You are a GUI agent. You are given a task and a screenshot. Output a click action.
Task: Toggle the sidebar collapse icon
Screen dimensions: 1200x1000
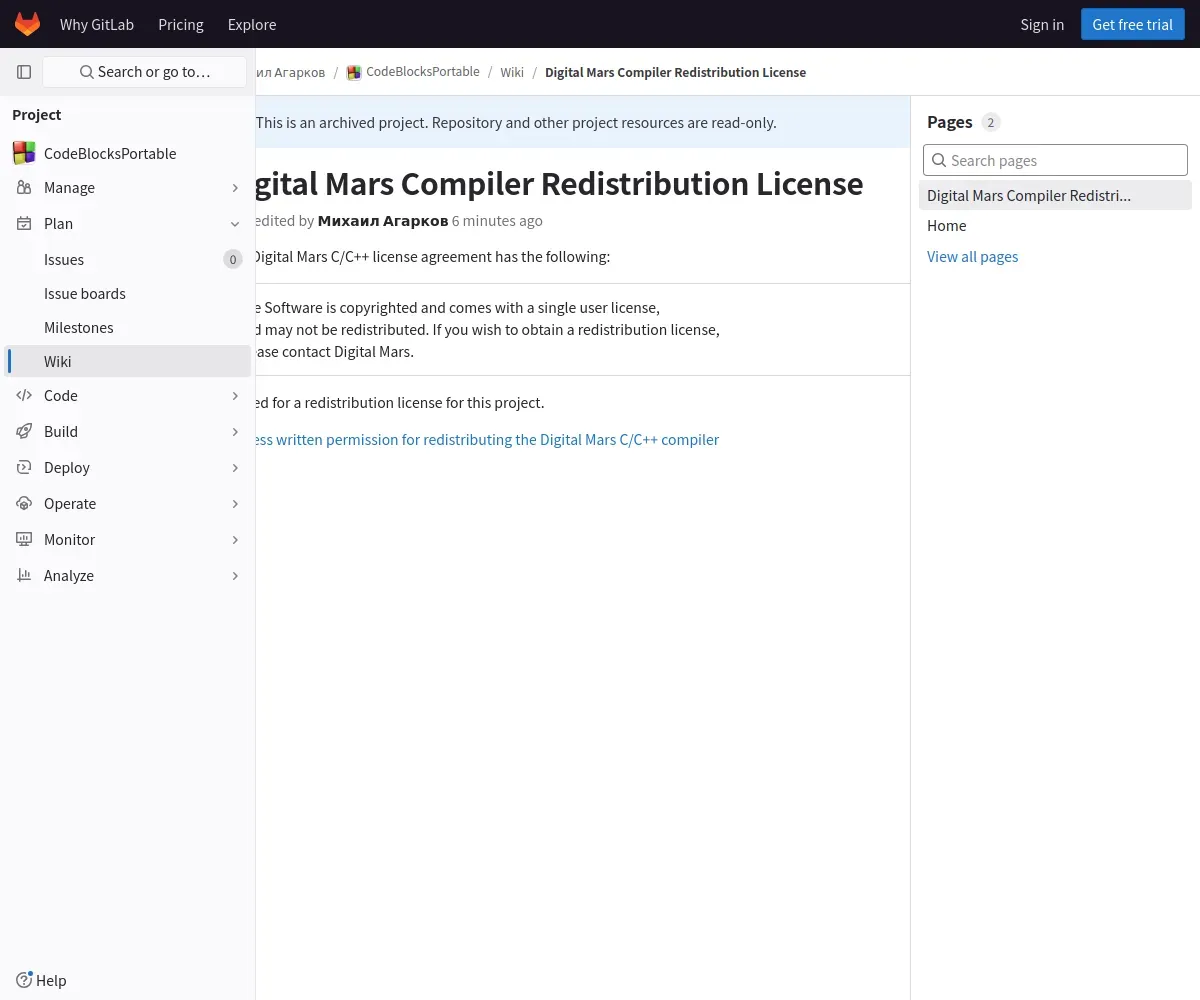tap(24, 72)
